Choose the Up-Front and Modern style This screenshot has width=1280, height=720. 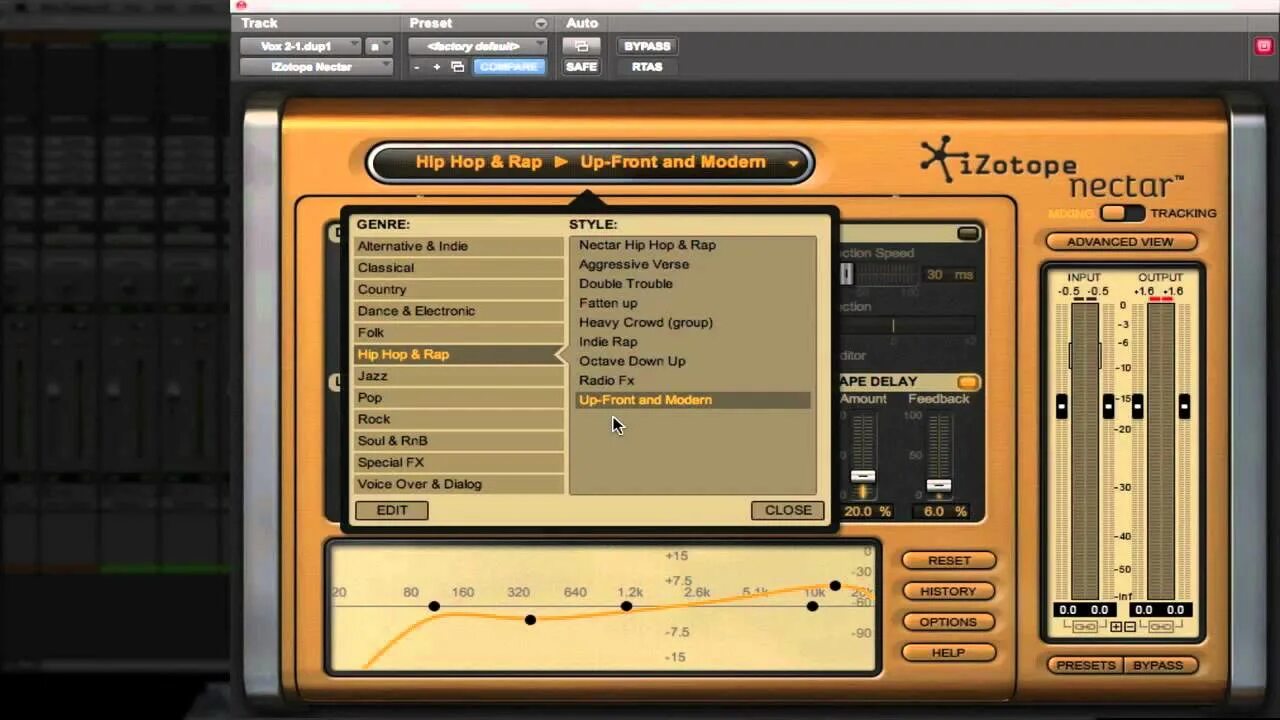point(692,400)
